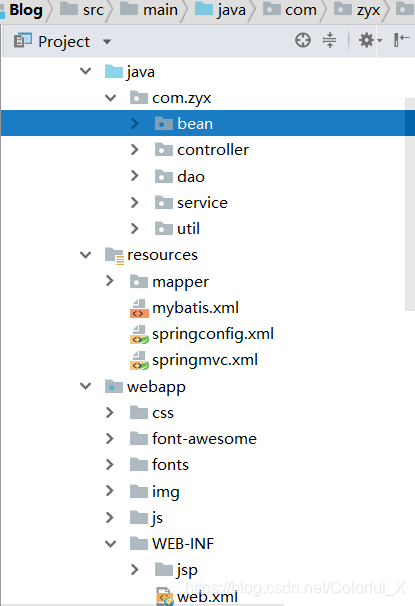This screenshot has height=606, width=415.
Task: Expand the controller package
Action: coord(134,150)
